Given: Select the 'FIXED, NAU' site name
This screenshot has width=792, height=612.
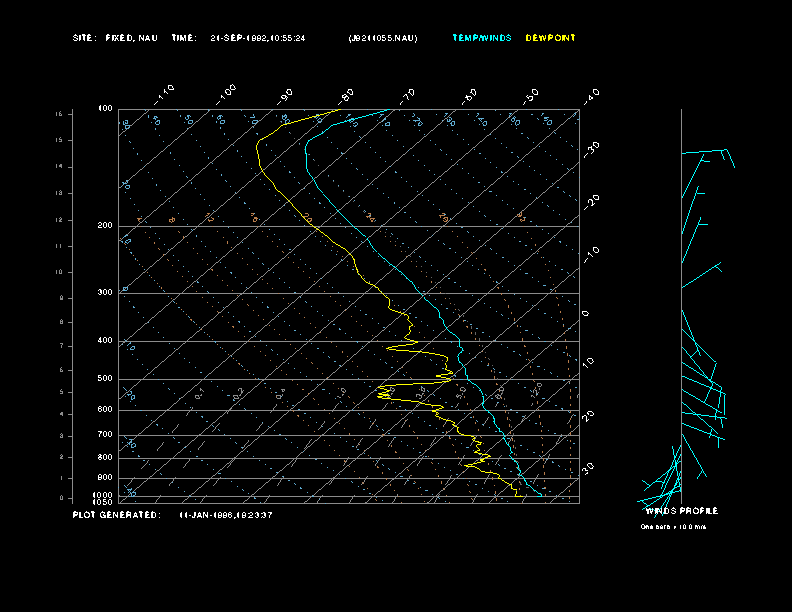Looking at the screenshot, I should (x=131, y=38).
